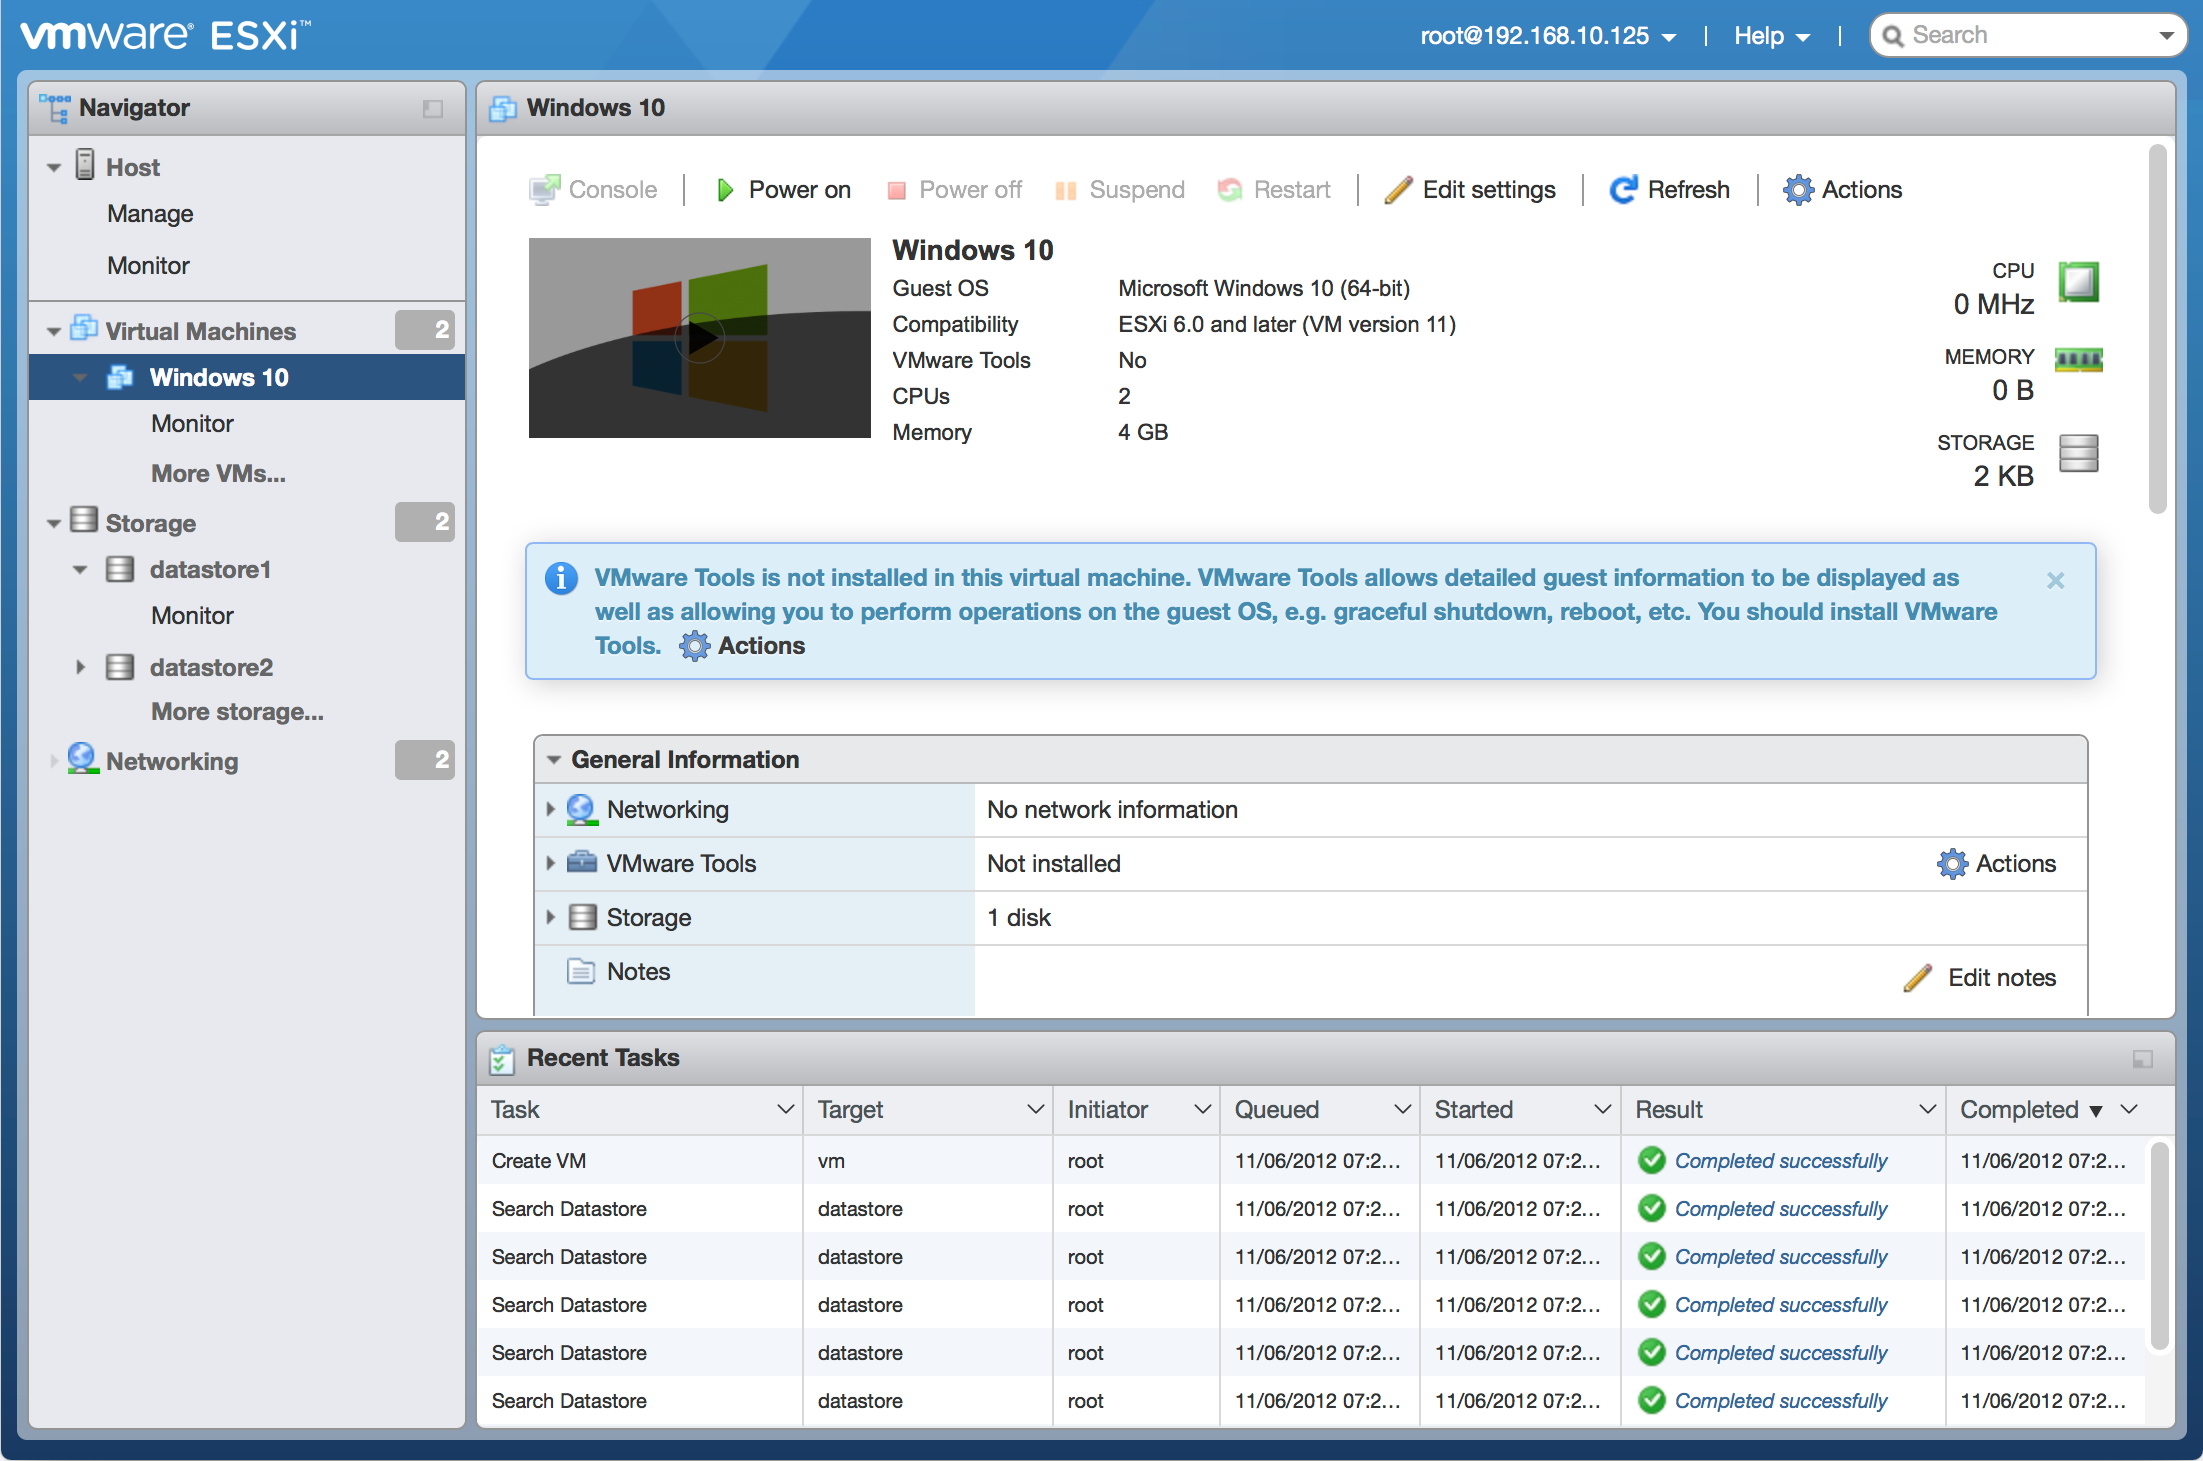Open the Started column header dropdown
The height and width of the screenshot is (1461, 2203).
pos(1603,1110)
